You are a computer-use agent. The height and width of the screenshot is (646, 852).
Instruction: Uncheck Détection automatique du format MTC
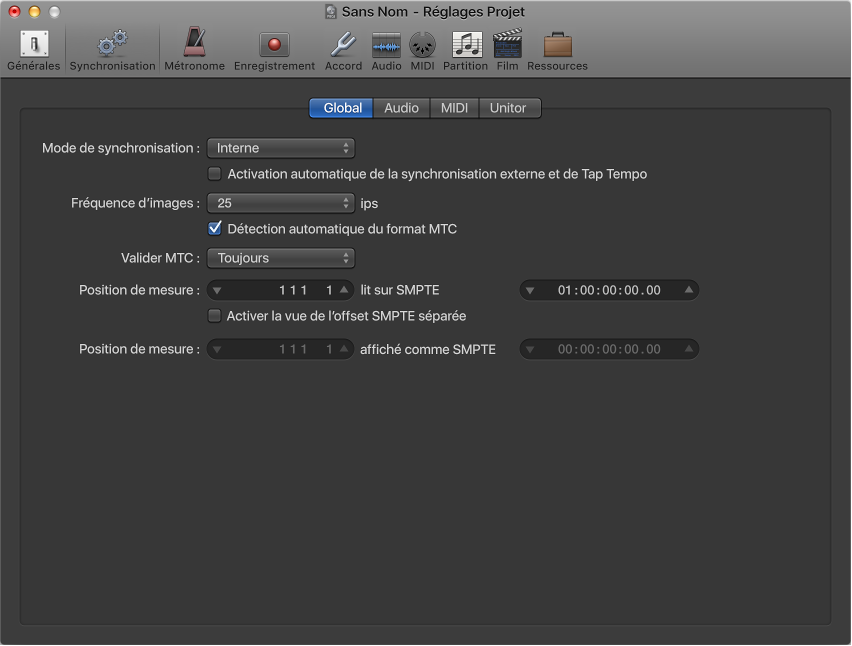[214, 229]
